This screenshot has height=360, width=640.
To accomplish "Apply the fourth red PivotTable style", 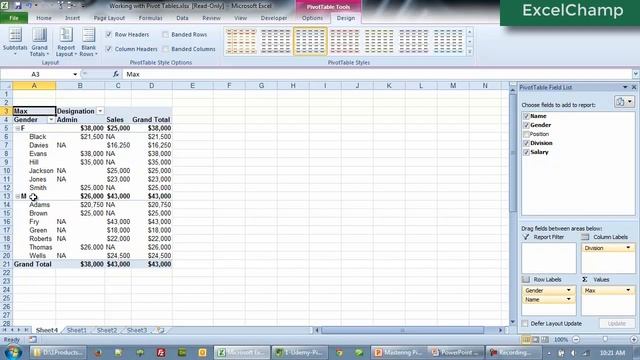I will tap(344, 41).
